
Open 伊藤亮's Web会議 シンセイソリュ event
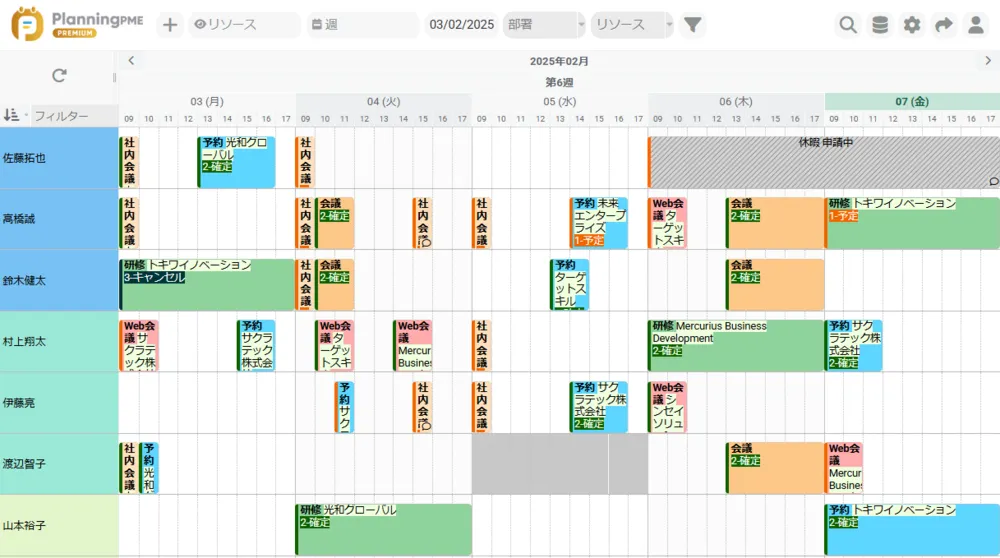click(668, 407)
